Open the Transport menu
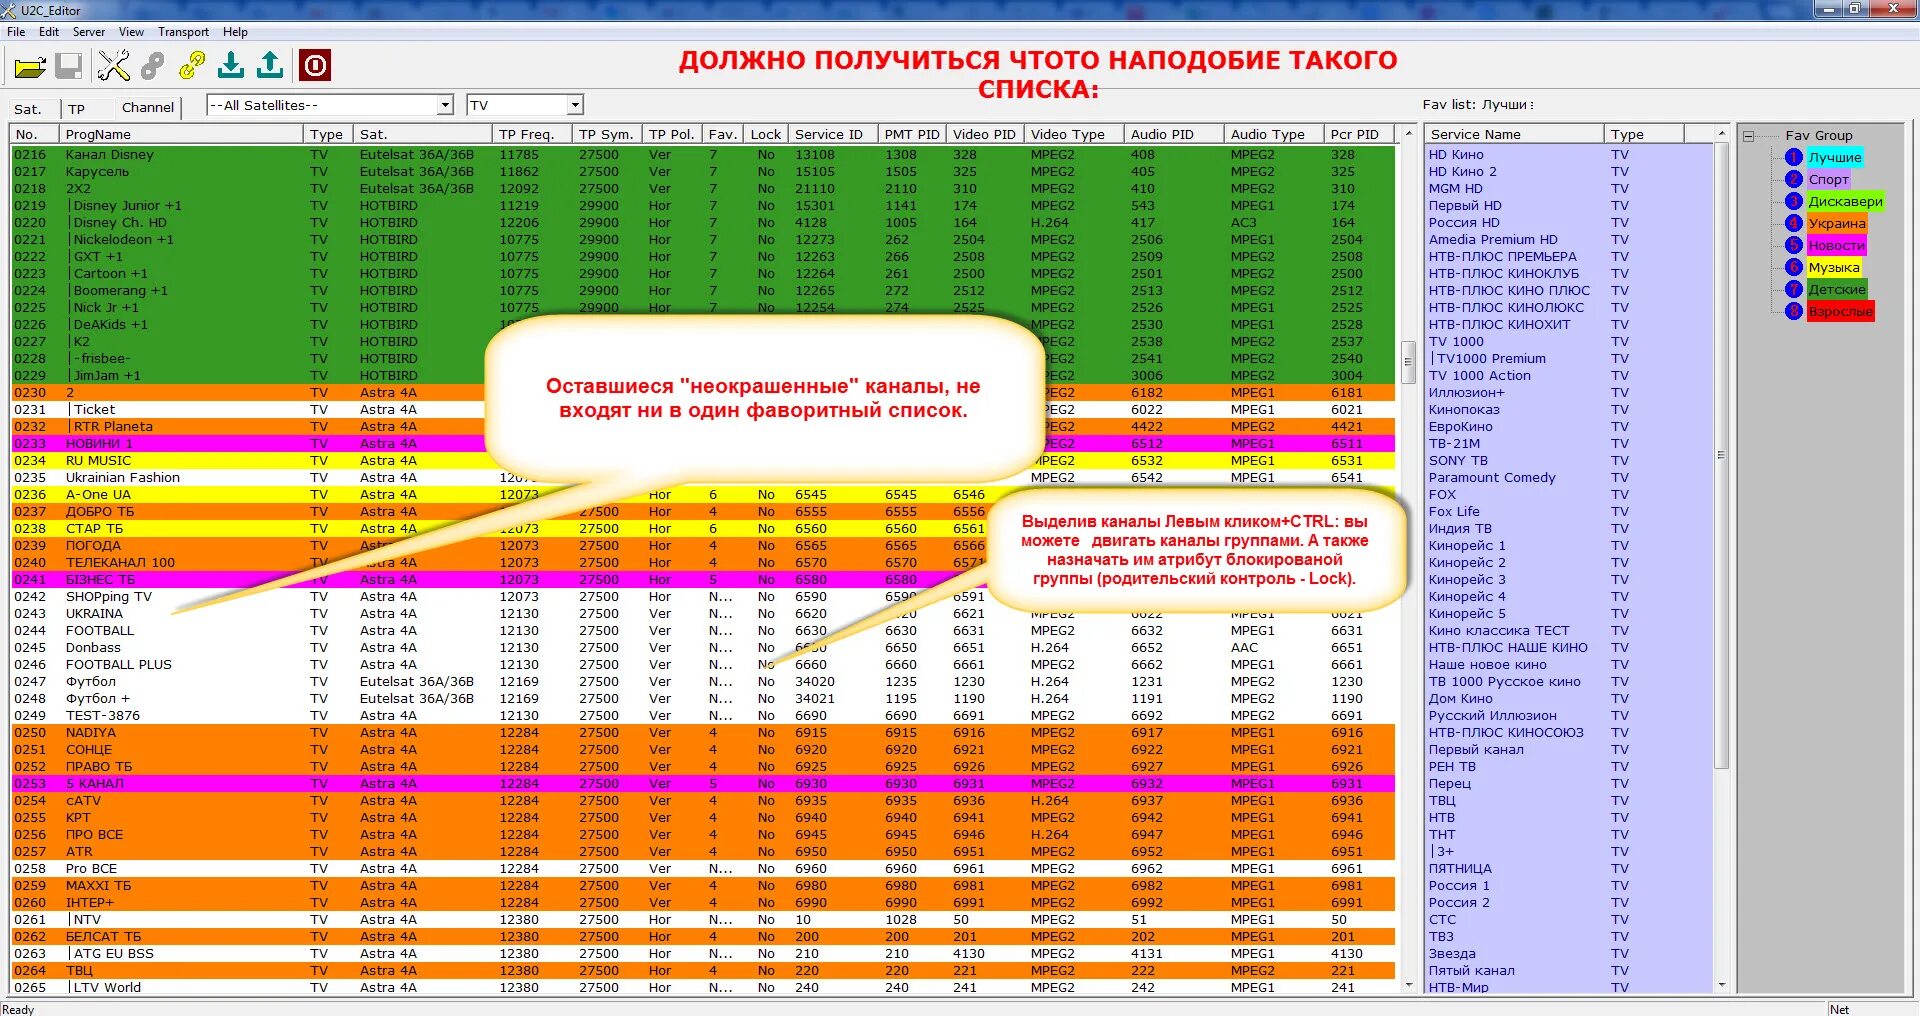 pyautogui.click(x=183, y=32)
